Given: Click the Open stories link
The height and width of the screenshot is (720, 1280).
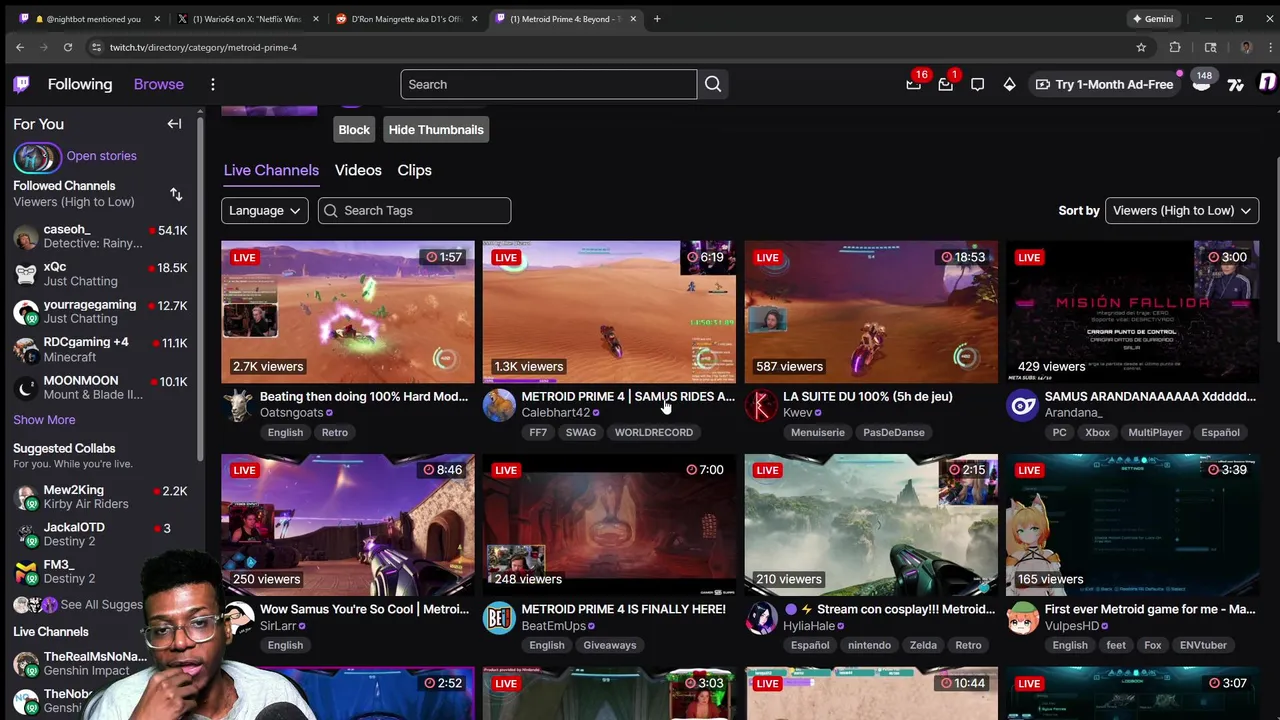Looking at the screenshot, I should pos(101,156).
